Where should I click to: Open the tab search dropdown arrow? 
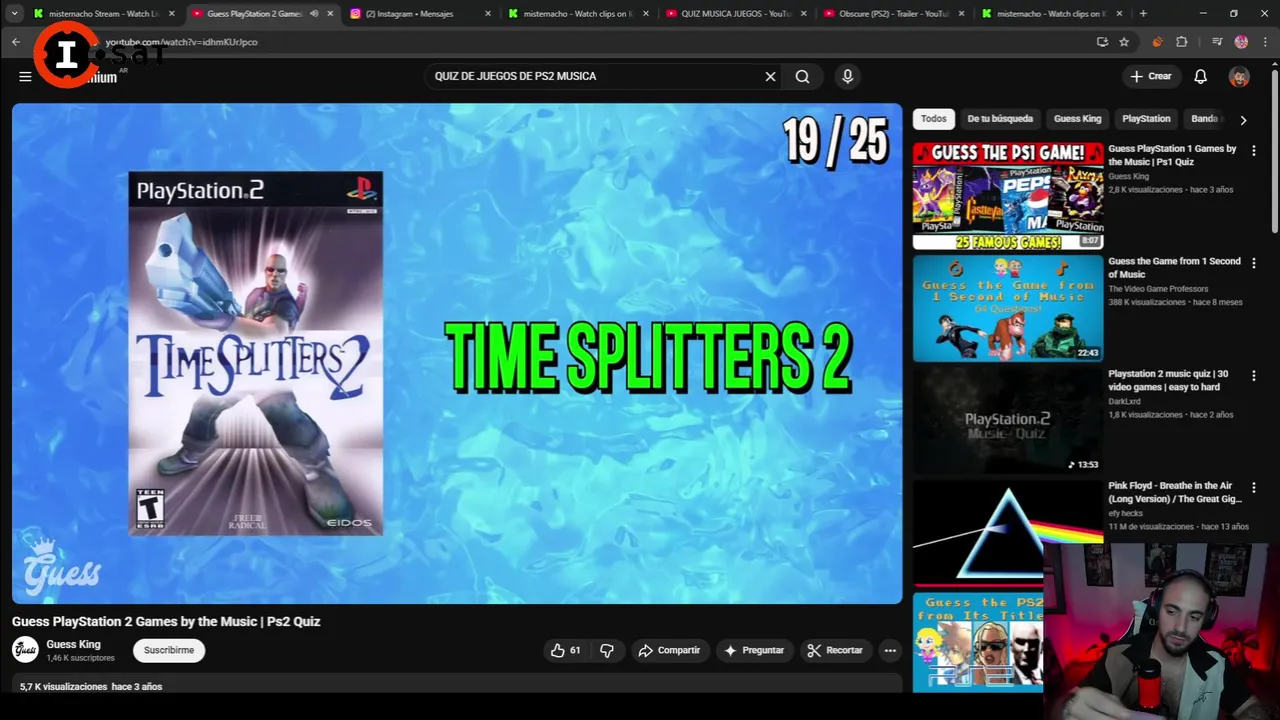(14, 14)
